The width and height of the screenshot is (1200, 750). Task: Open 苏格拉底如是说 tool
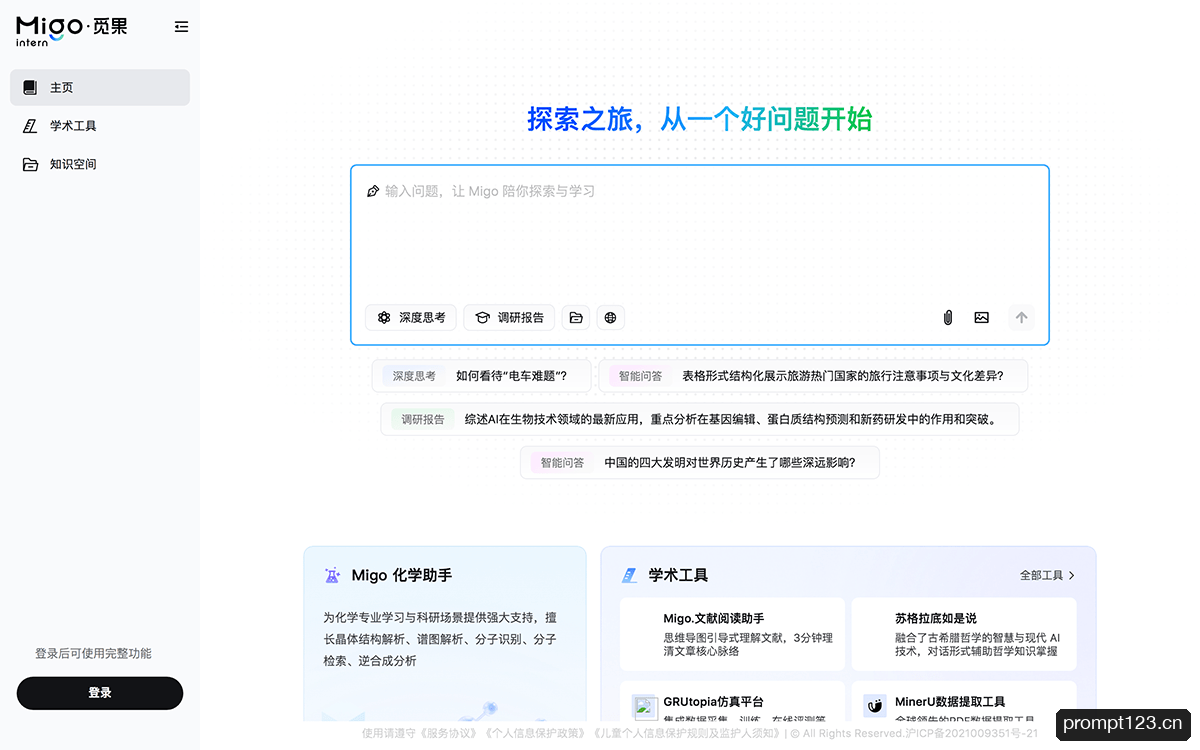964,634
